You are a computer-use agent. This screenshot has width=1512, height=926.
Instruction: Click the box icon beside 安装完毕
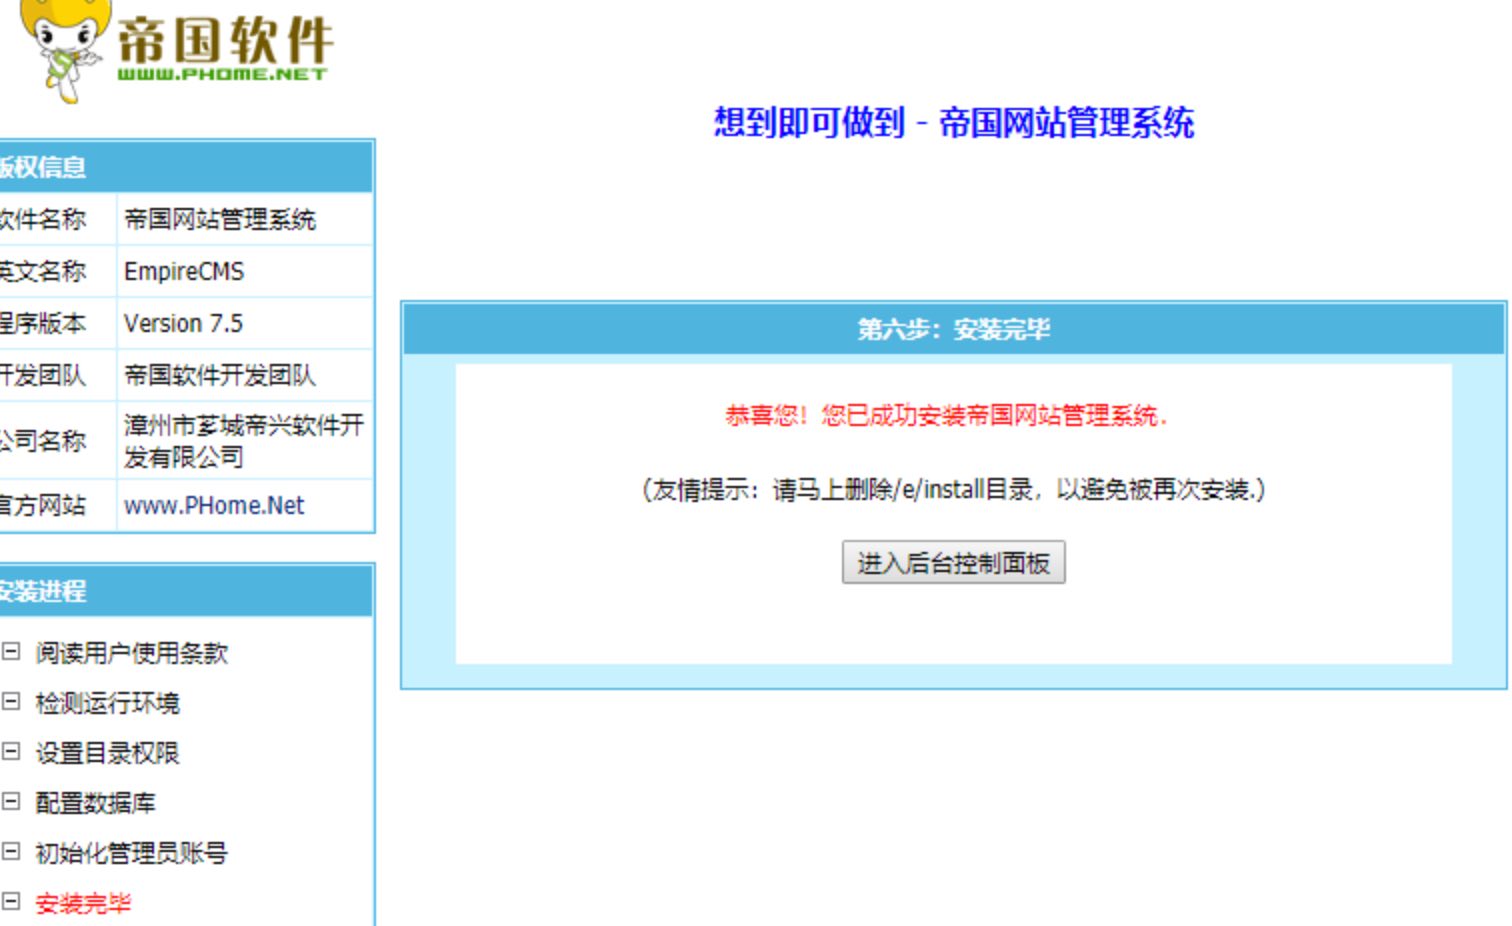click(x=11, y=902)
